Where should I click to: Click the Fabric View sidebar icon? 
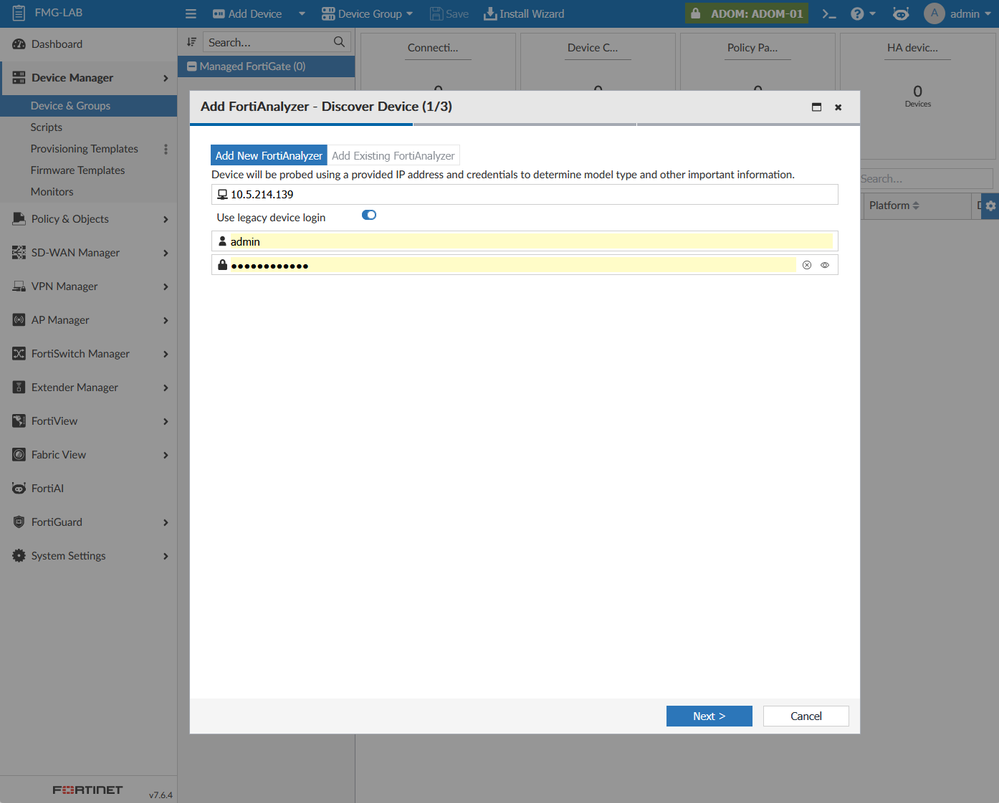(19, 455)
